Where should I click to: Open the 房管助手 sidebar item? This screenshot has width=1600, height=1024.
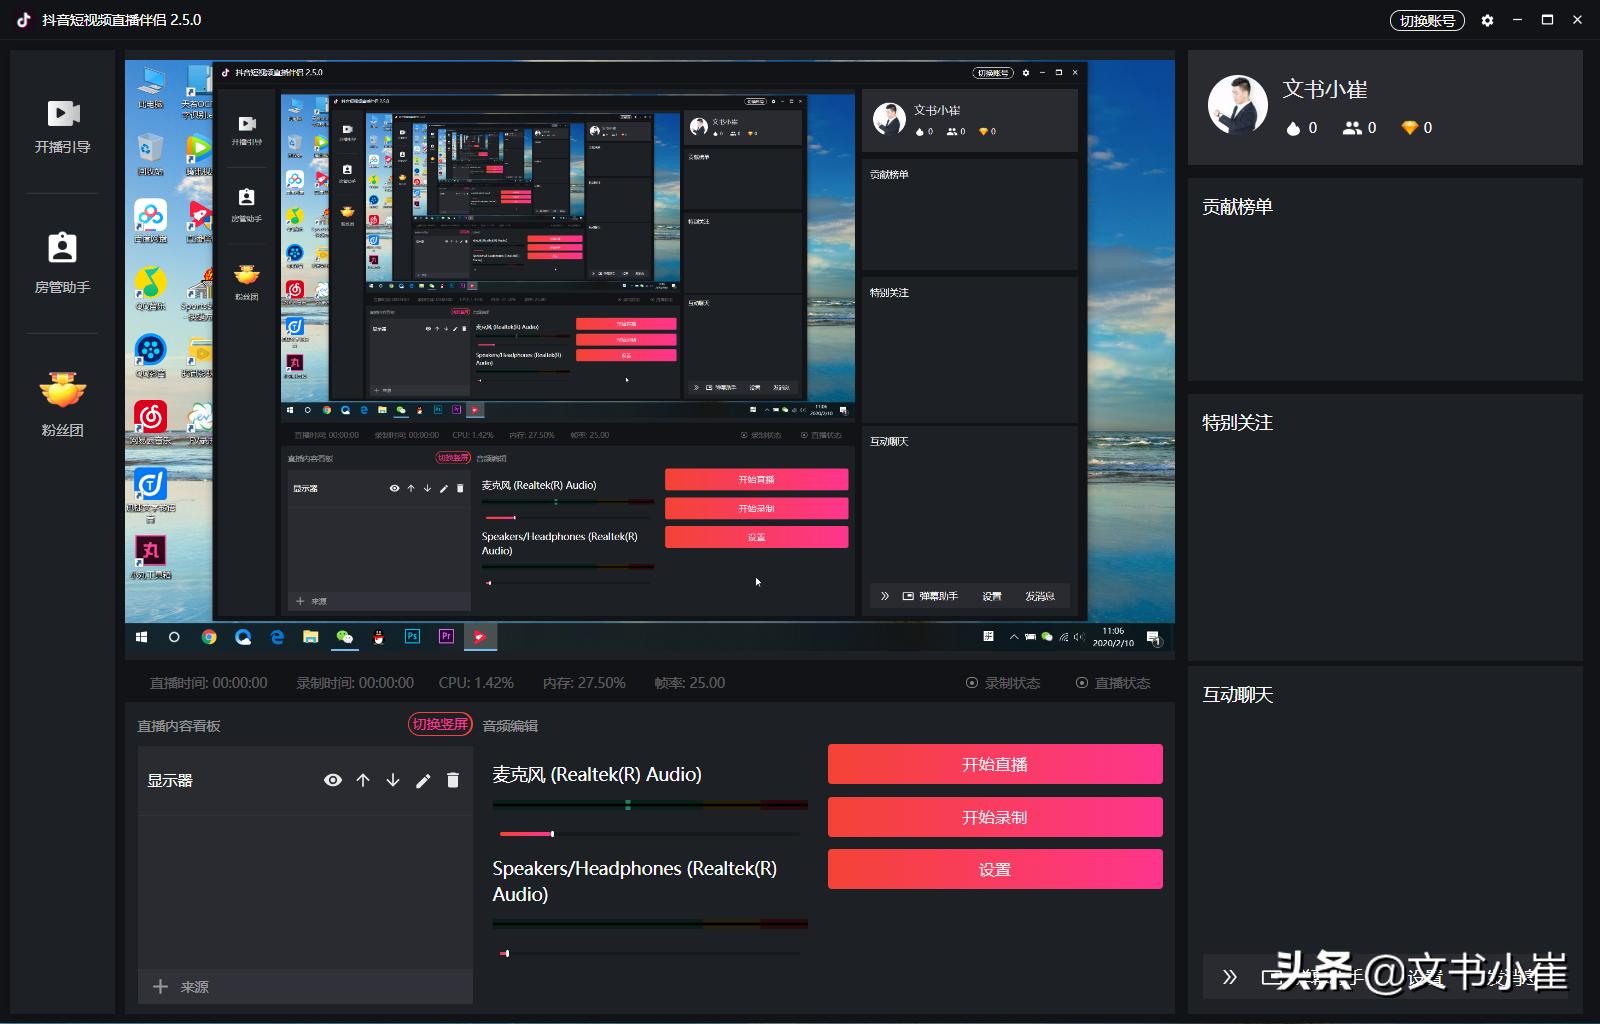[x=62, y=263]
